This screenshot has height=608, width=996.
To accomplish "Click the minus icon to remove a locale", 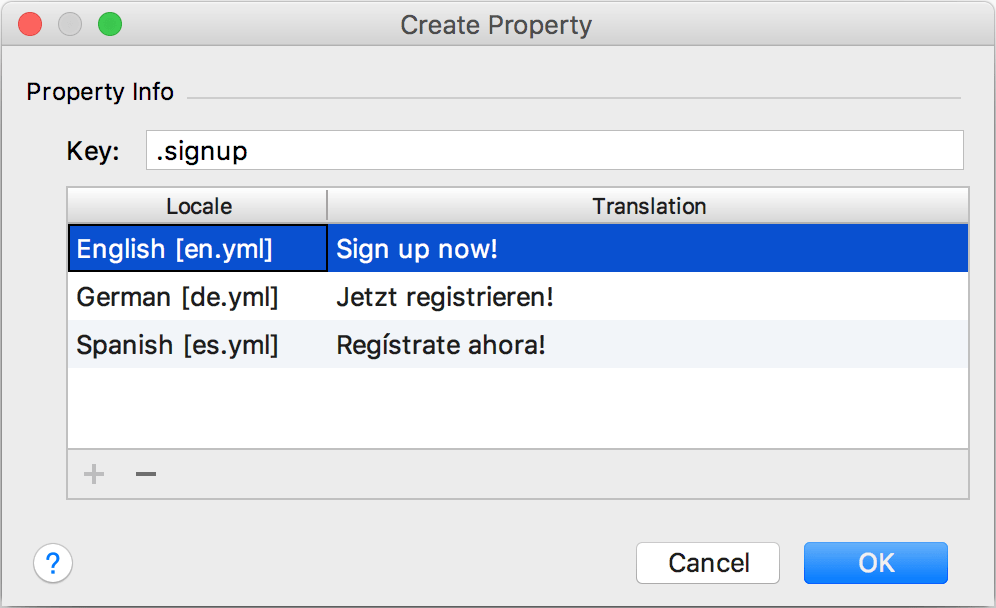I will pyautogui.click(x=145, y=474).
